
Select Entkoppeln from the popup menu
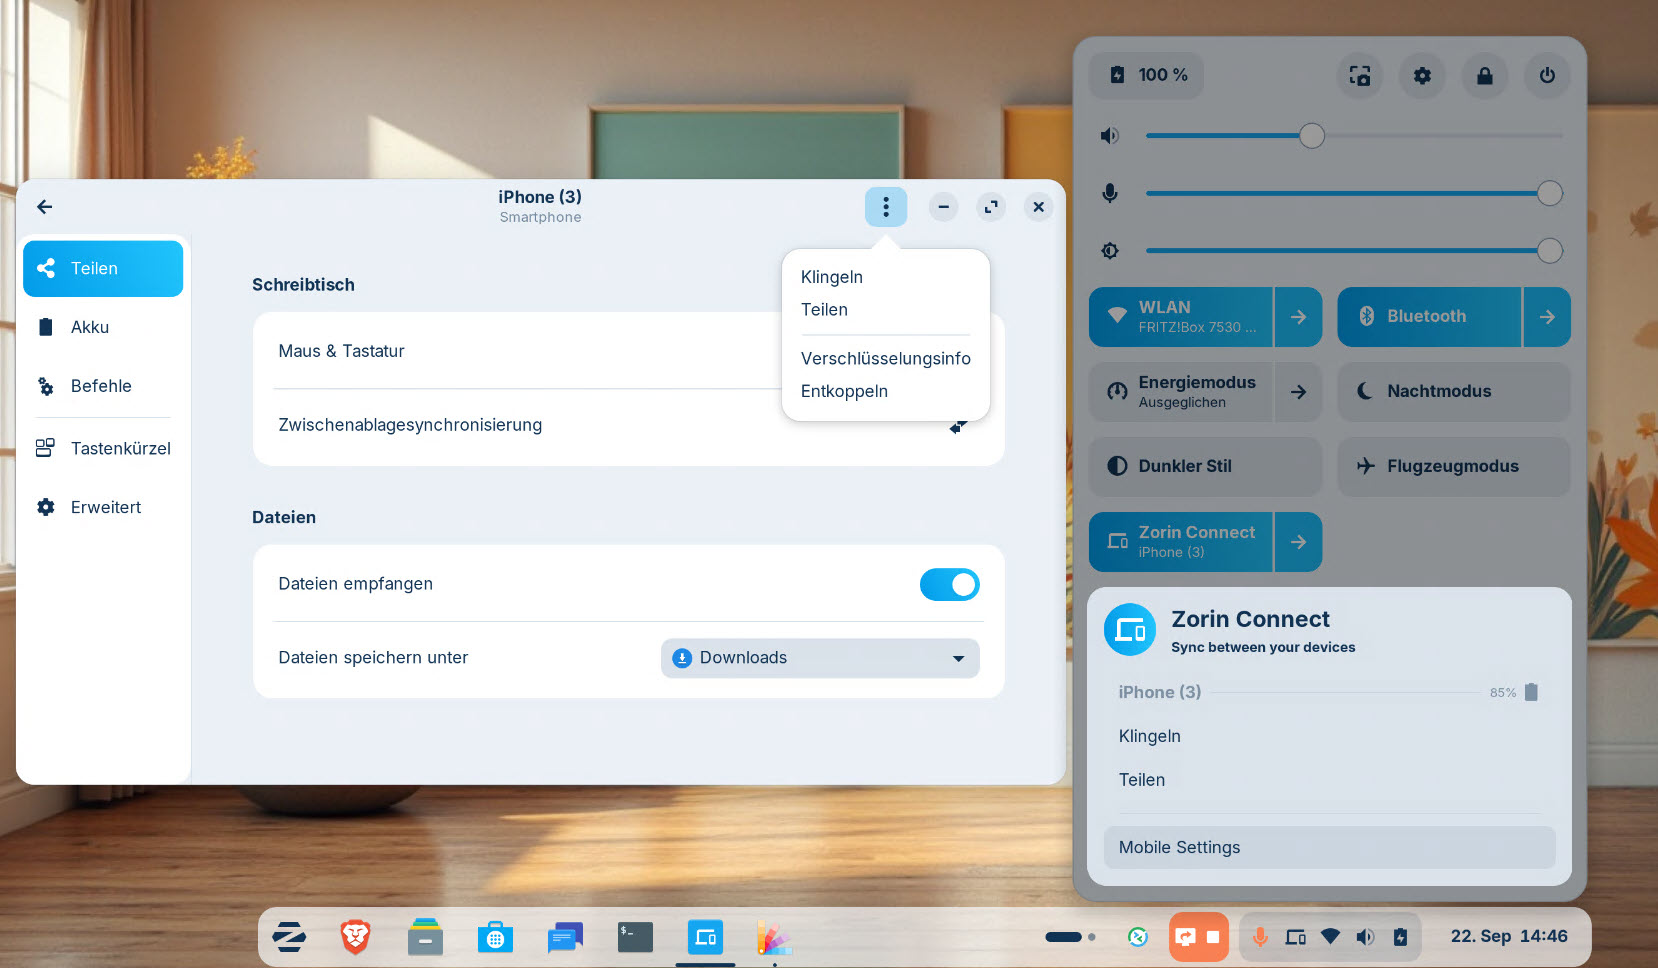pyautogui.click(x=844, y=391)
